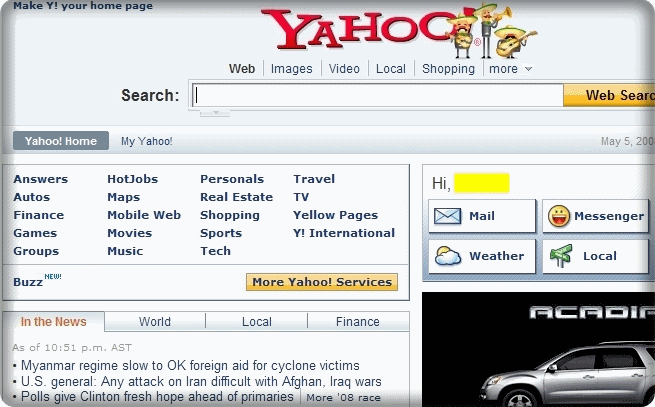Open the Mail button label
655x407 pixels.
coord(482,216)
